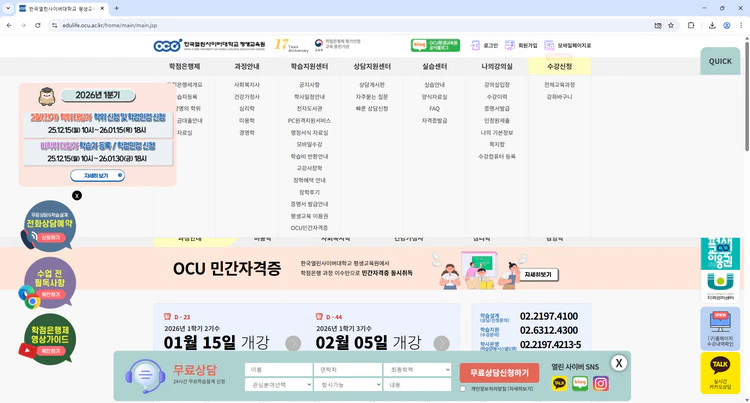Image resolution: width=750 pixels, height=403 pixels.
Task: Open the 항시가능 time dropdown
Action: 348,384
